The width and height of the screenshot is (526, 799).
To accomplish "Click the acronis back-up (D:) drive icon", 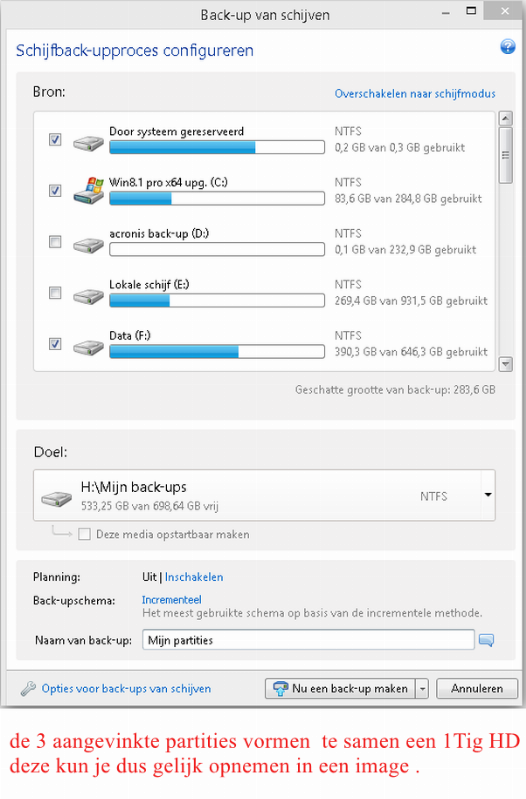I will 89,245.
